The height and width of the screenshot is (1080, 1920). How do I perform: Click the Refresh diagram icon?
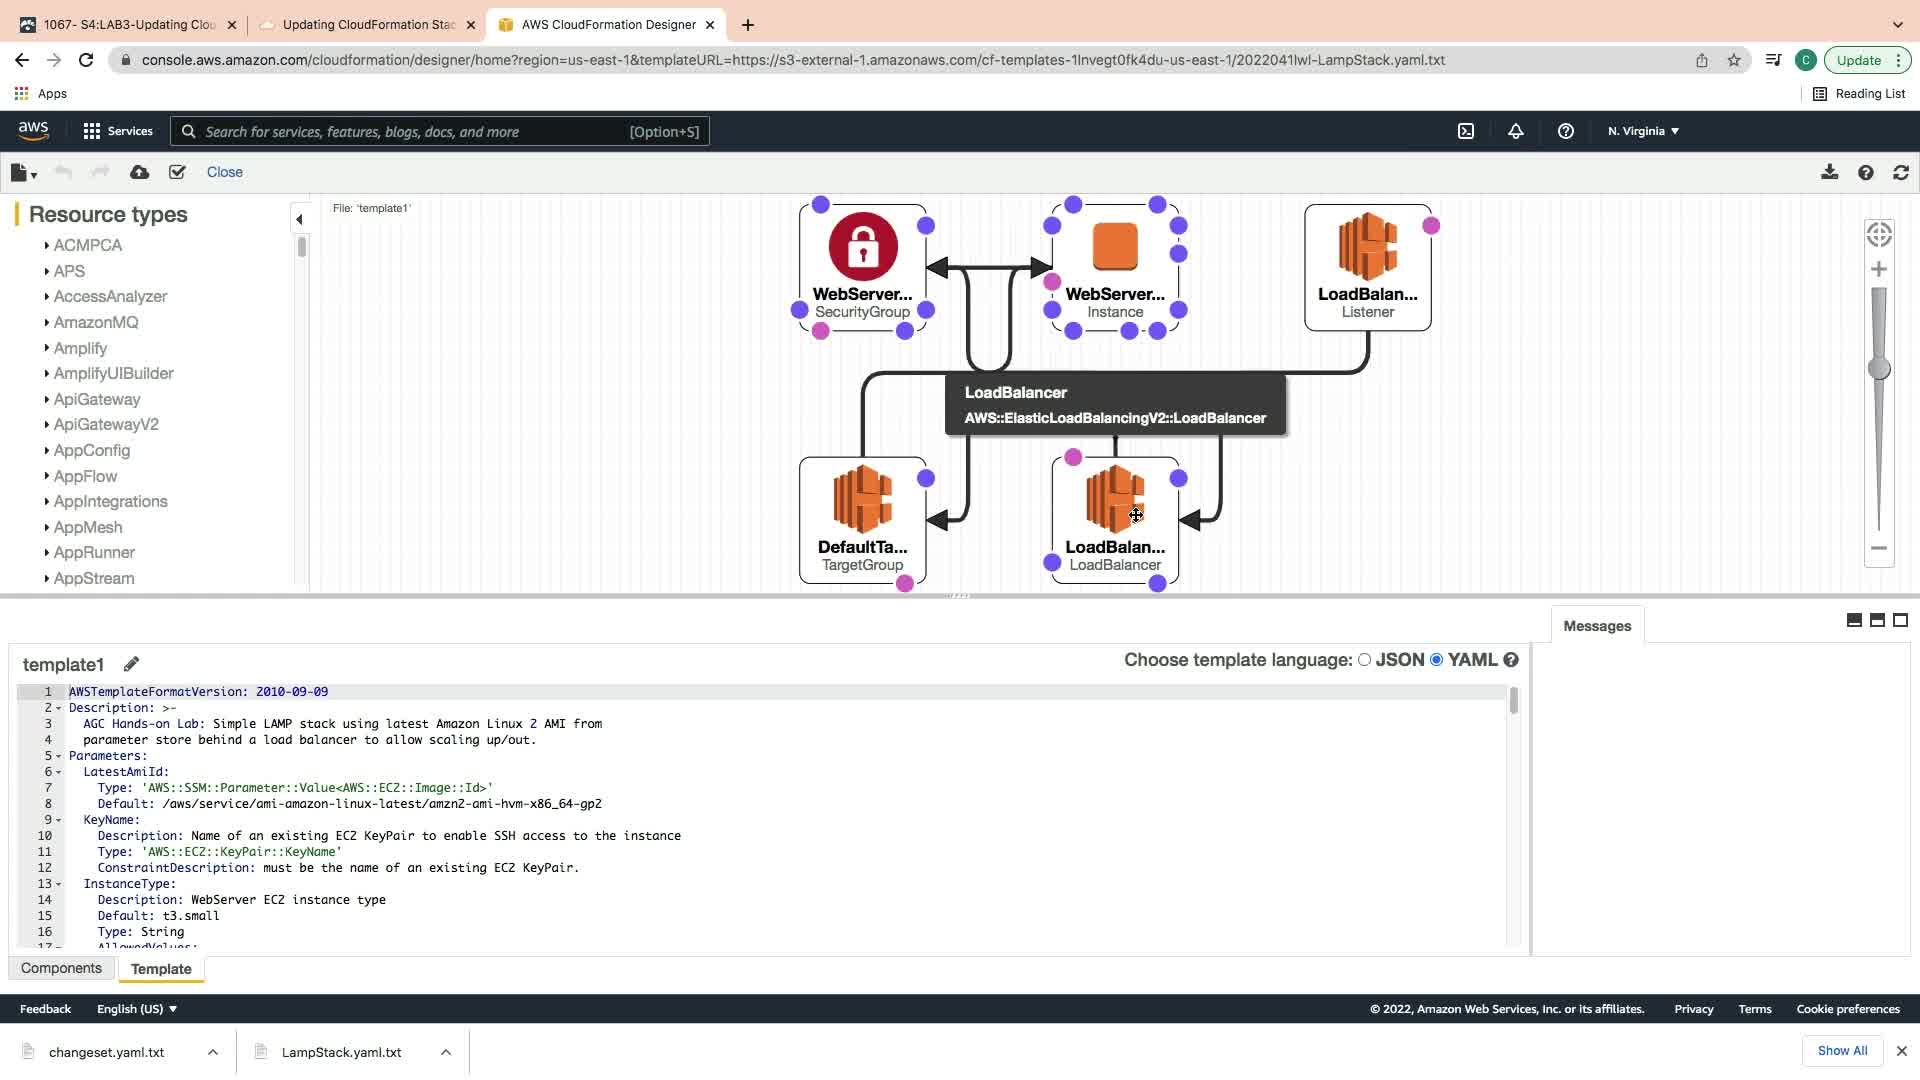[x=1901, y=172]
